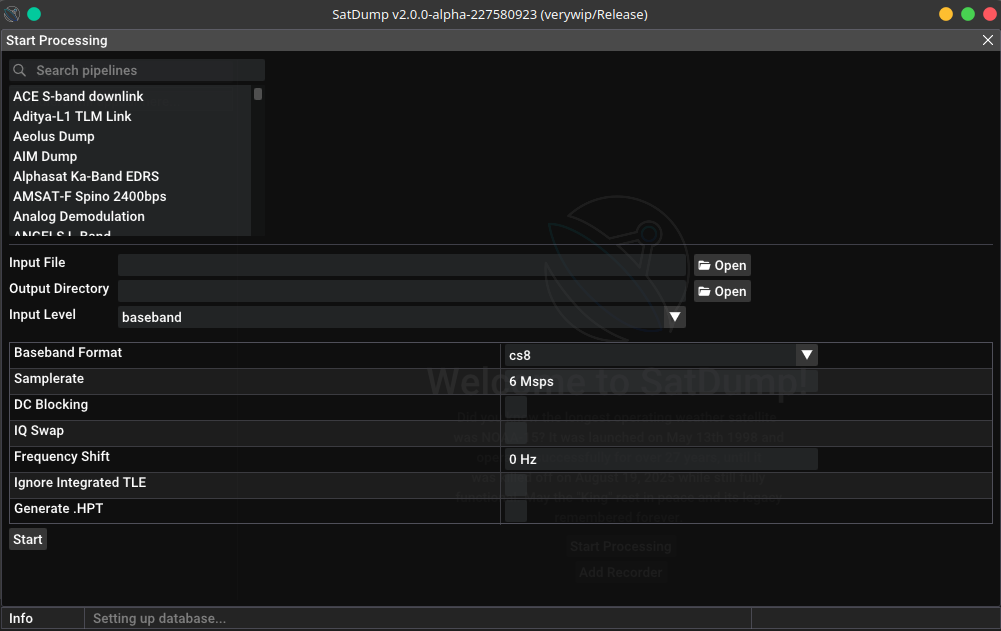
Task: Click the Baseband Format label
Action: [68, 353]
